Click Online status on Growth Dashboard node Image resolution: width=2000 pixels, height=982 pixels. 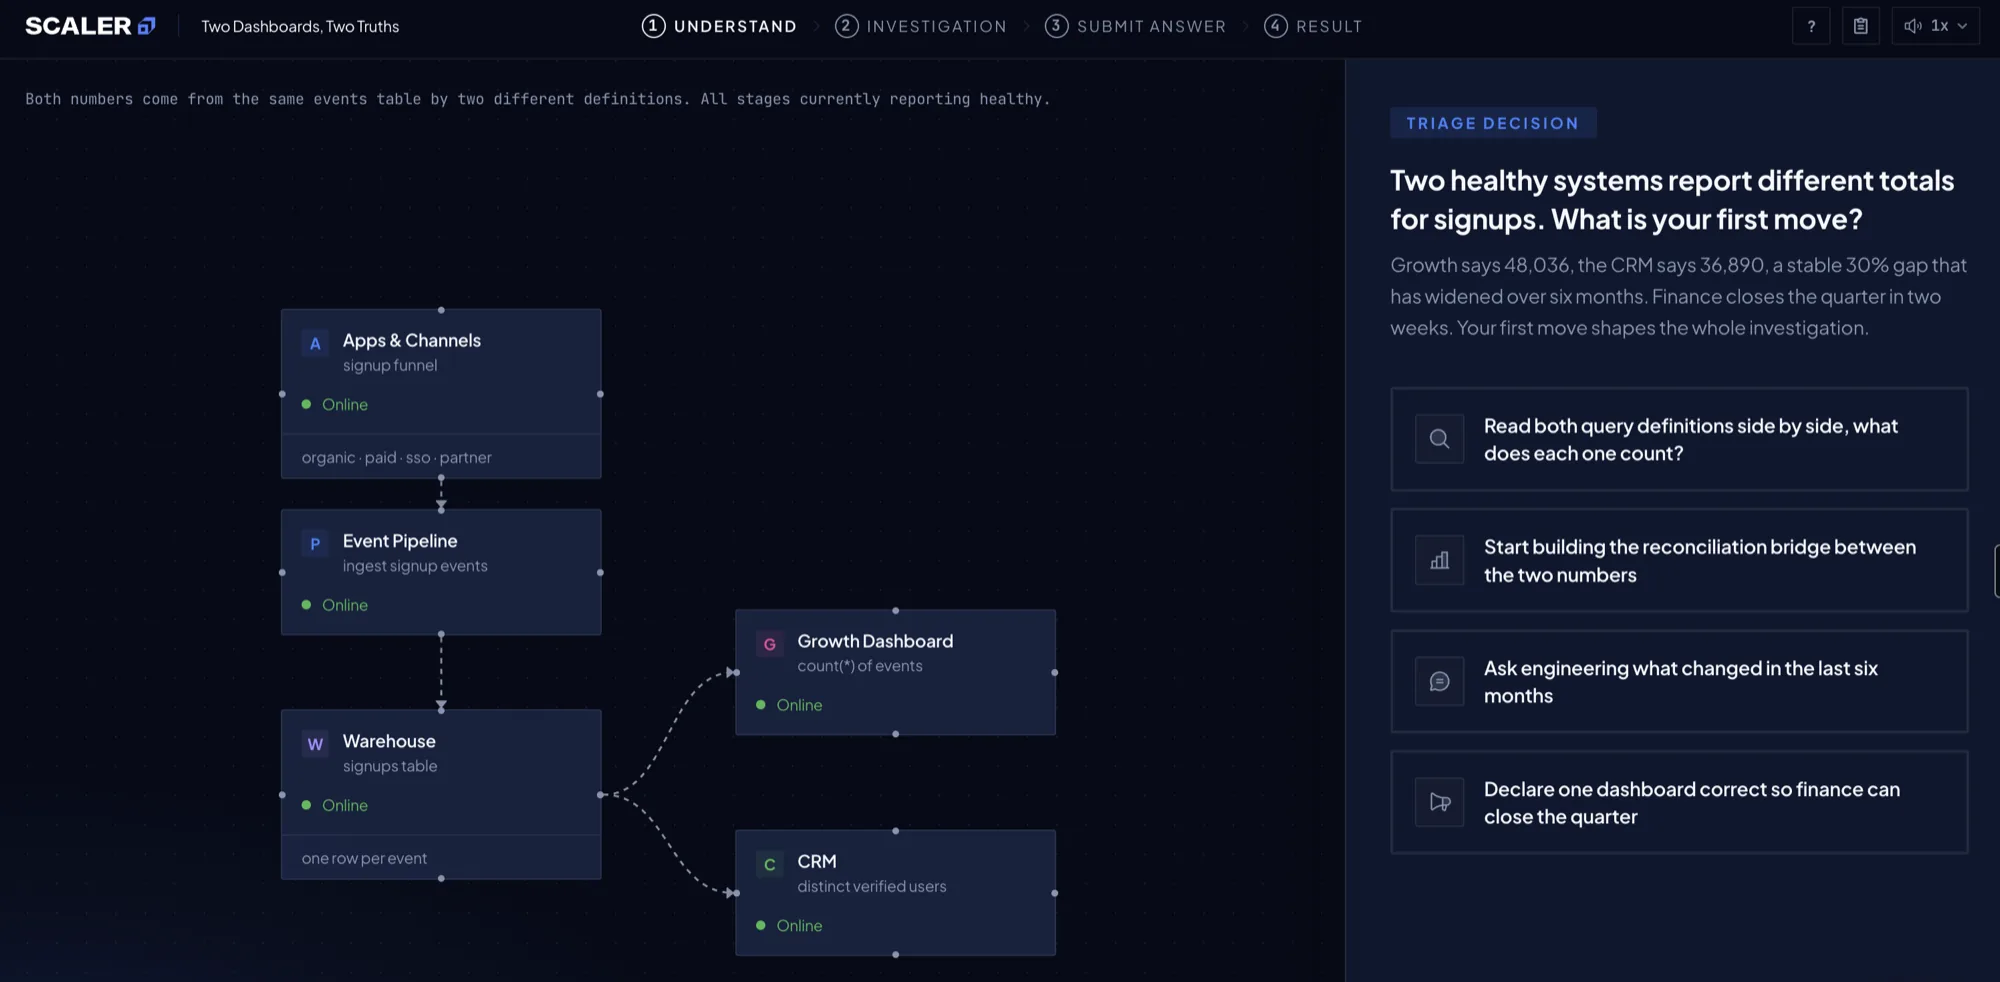(789, 705)
